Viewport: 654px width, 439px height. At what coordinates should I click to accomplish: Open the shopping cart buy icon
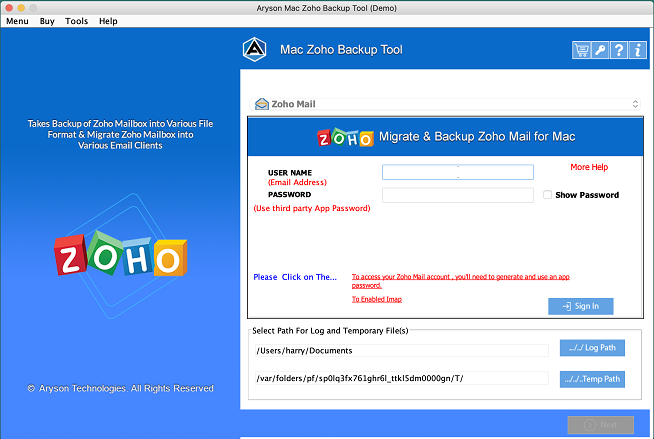click(x=581, y=50)
